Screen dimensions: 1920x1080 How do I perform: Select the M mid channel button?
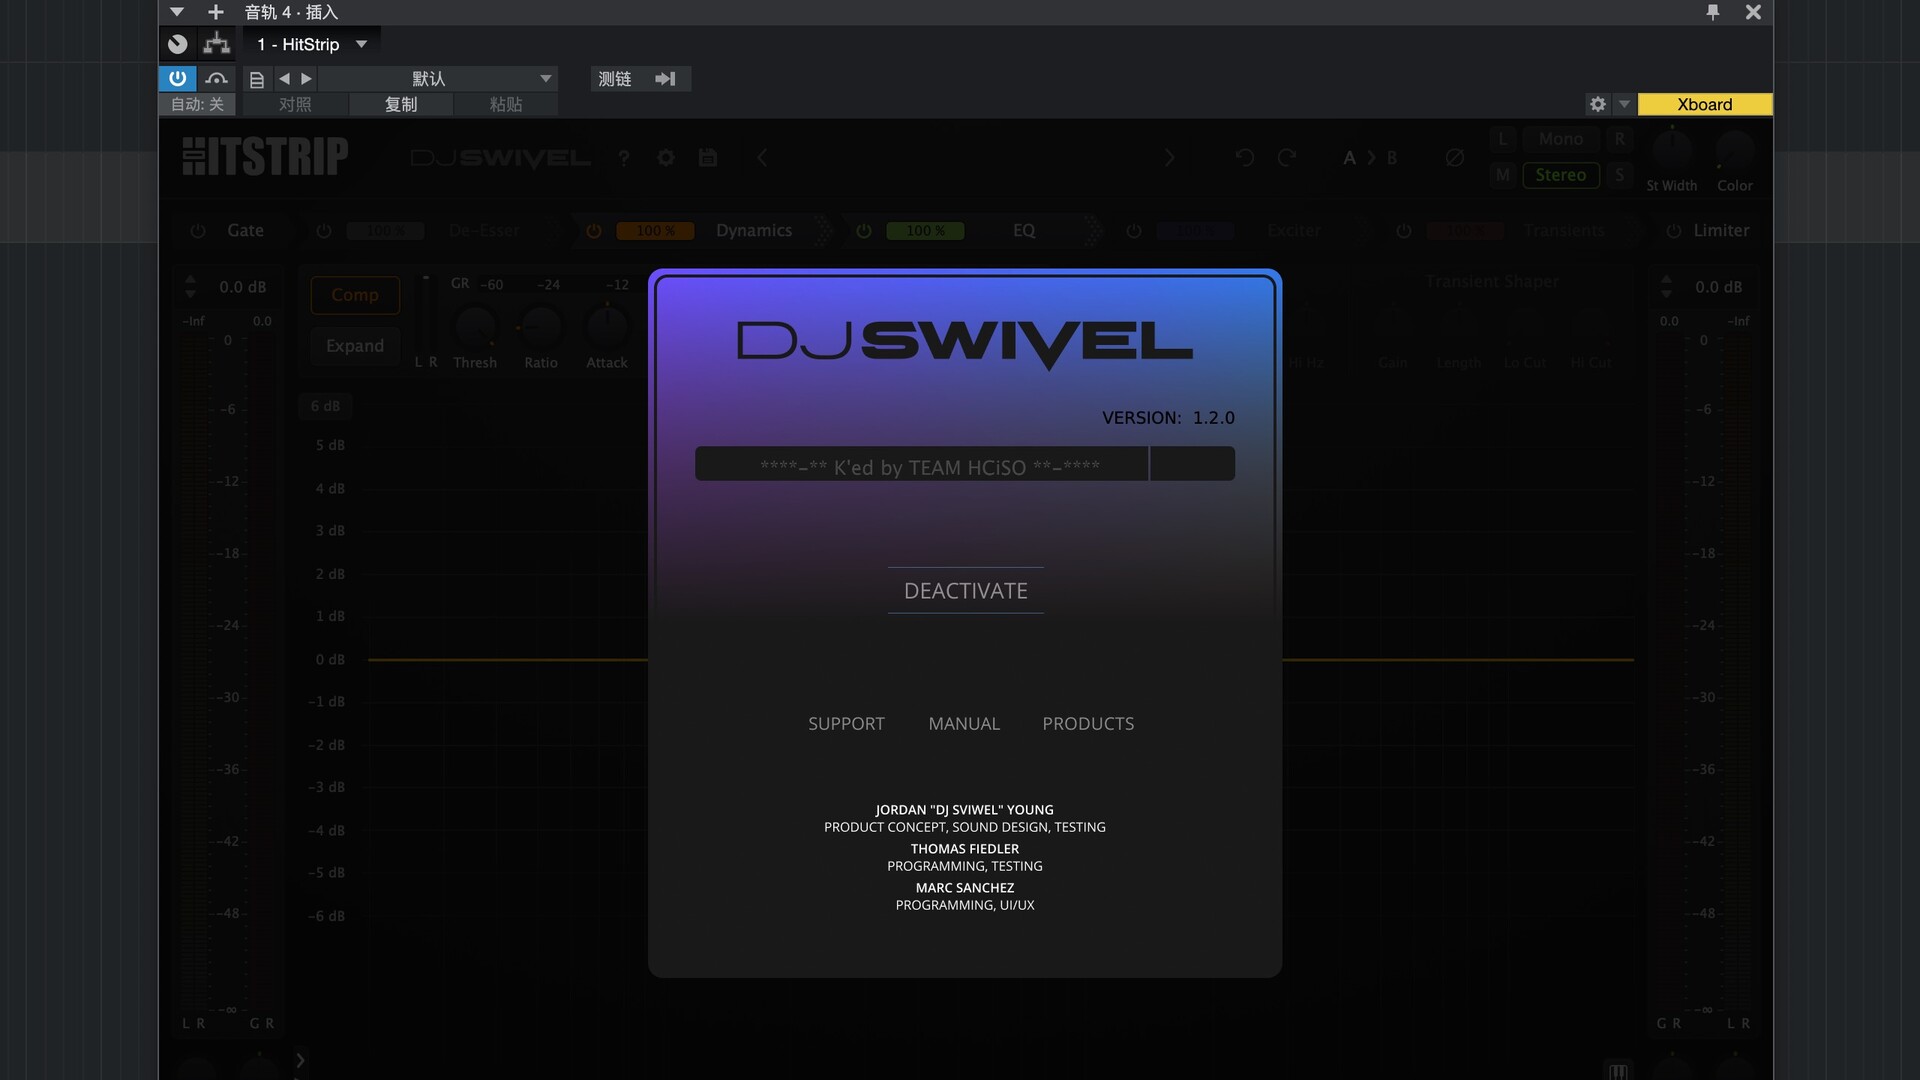(x=1502, y=175)
